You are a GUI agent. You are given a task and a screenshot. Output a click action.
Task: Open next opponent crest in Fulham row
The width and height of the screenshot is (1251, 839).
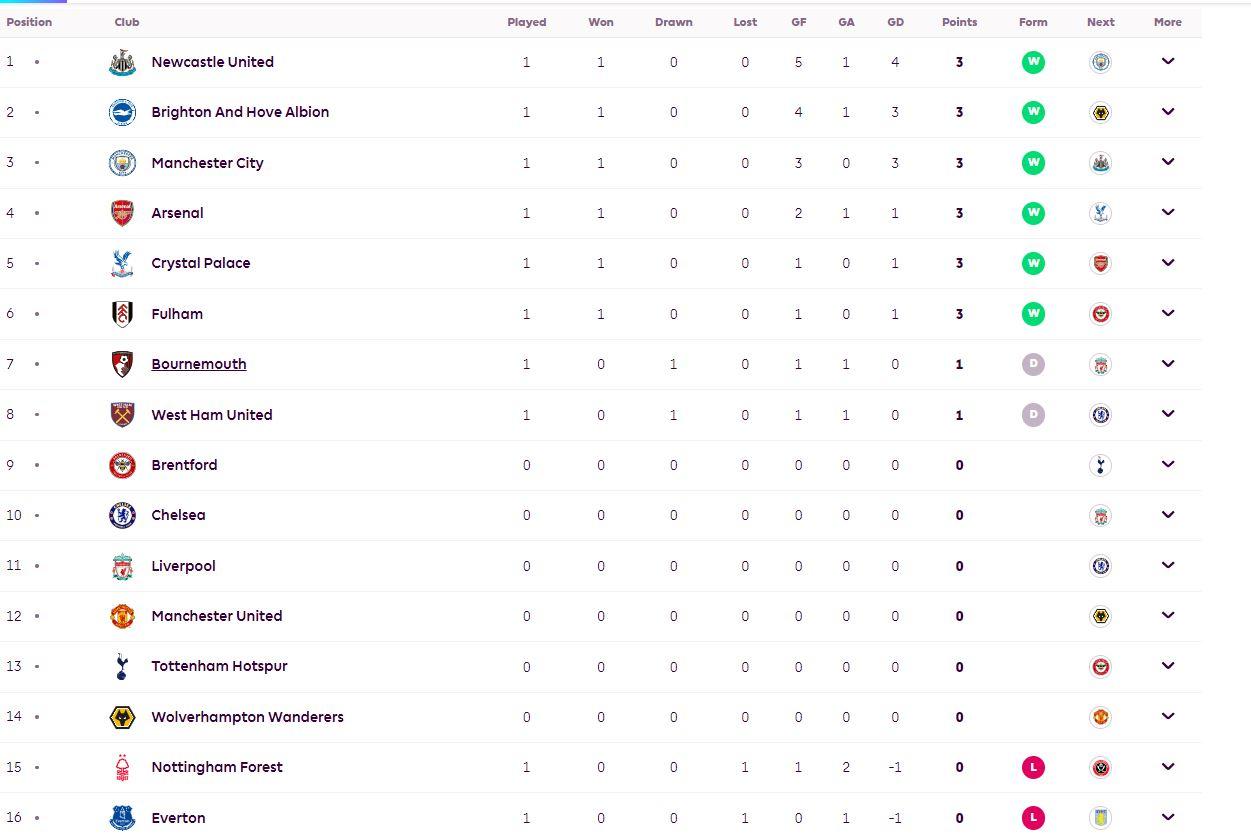(1100, 314)
